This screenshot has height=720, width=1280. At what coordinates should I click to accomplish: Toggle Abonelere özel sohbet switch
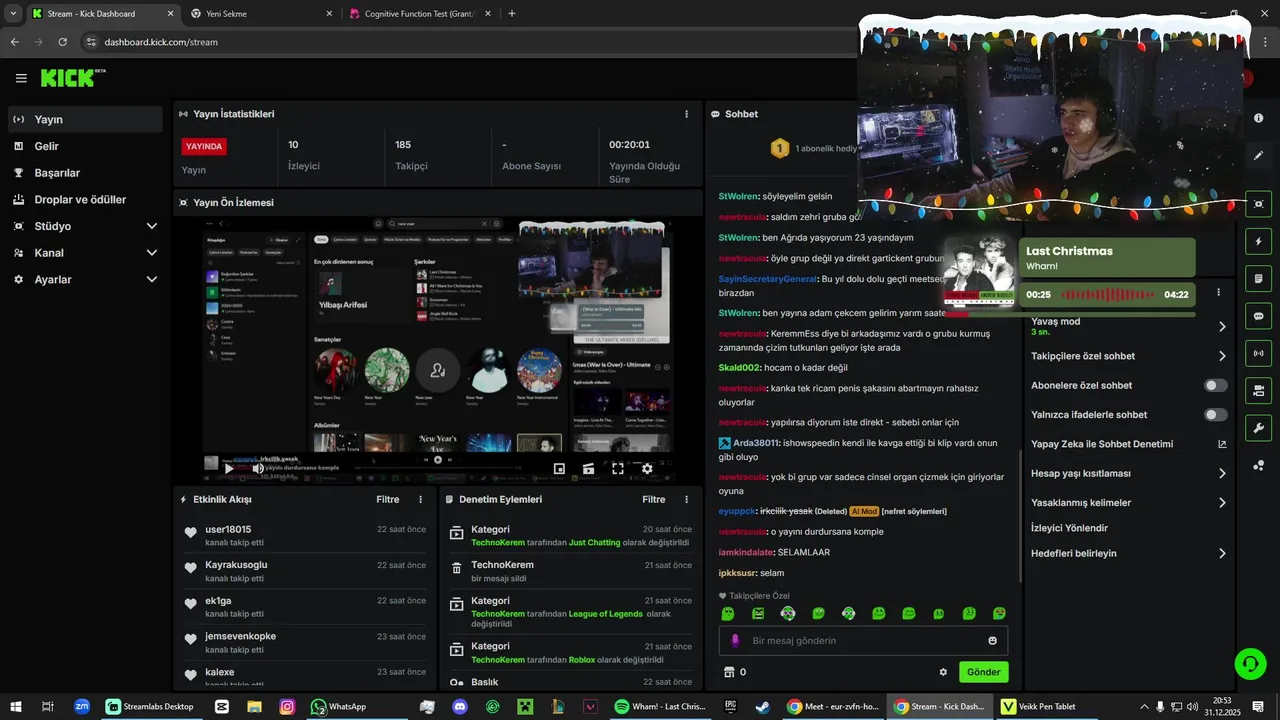coord(1215,385)
